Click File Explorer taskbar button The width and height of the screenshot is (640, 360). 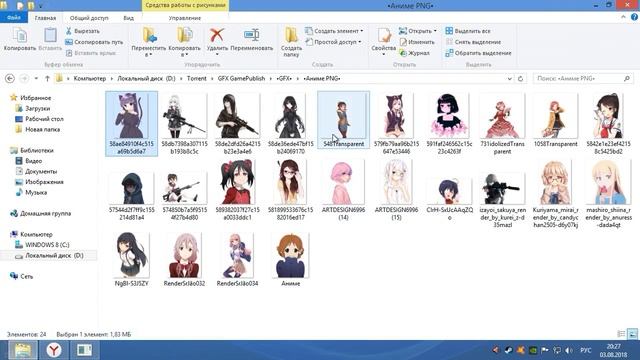tap(23, 350)
